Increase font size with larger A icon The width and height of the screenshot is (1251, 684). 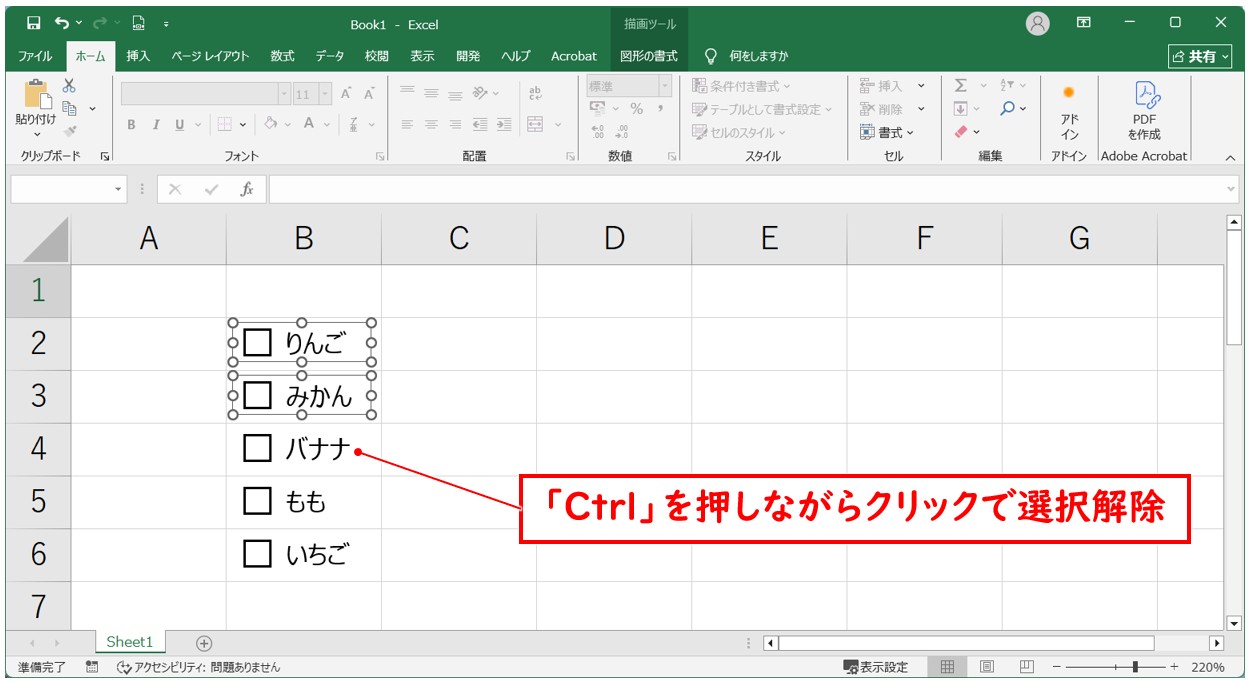pyautogui.click(x=346, y=94)
